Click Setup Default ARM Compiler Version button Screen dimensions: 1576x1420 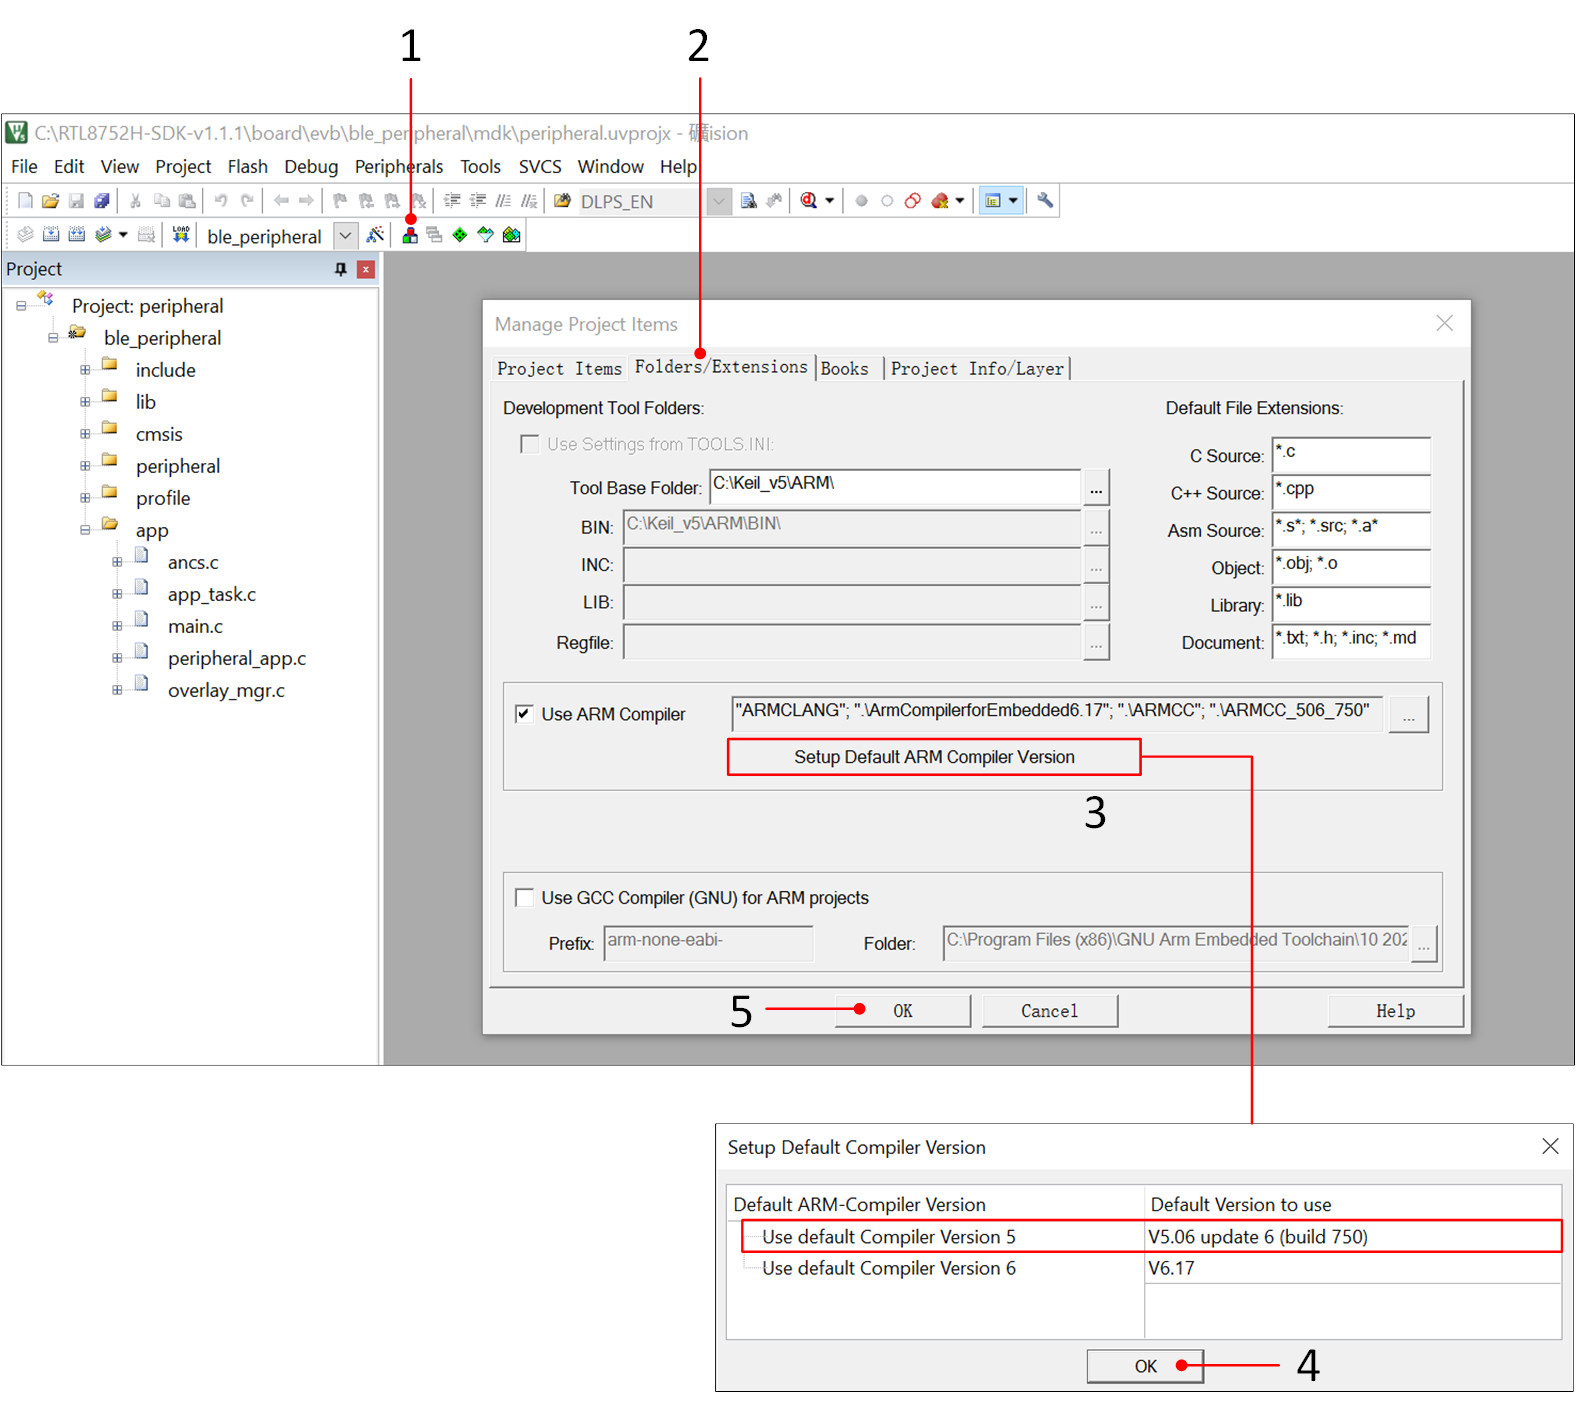[x=934, y=757]
